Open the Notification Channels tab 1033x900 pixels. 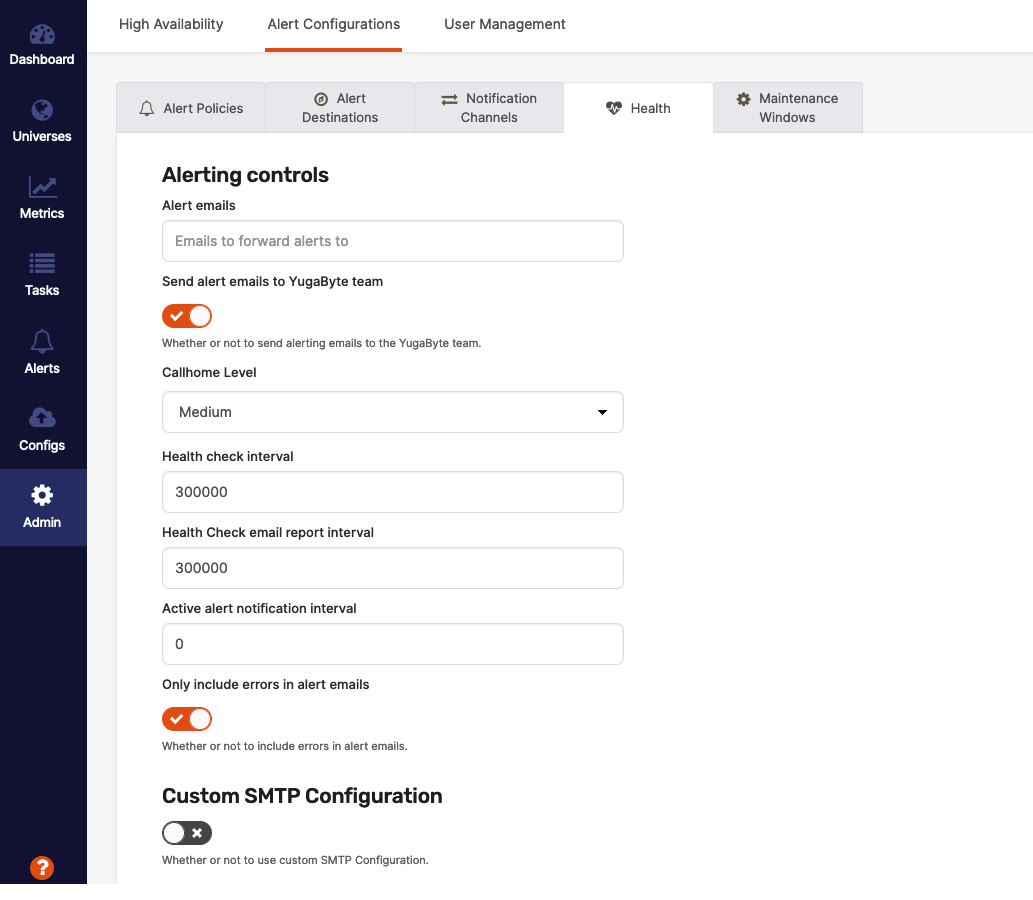(489, 108)
